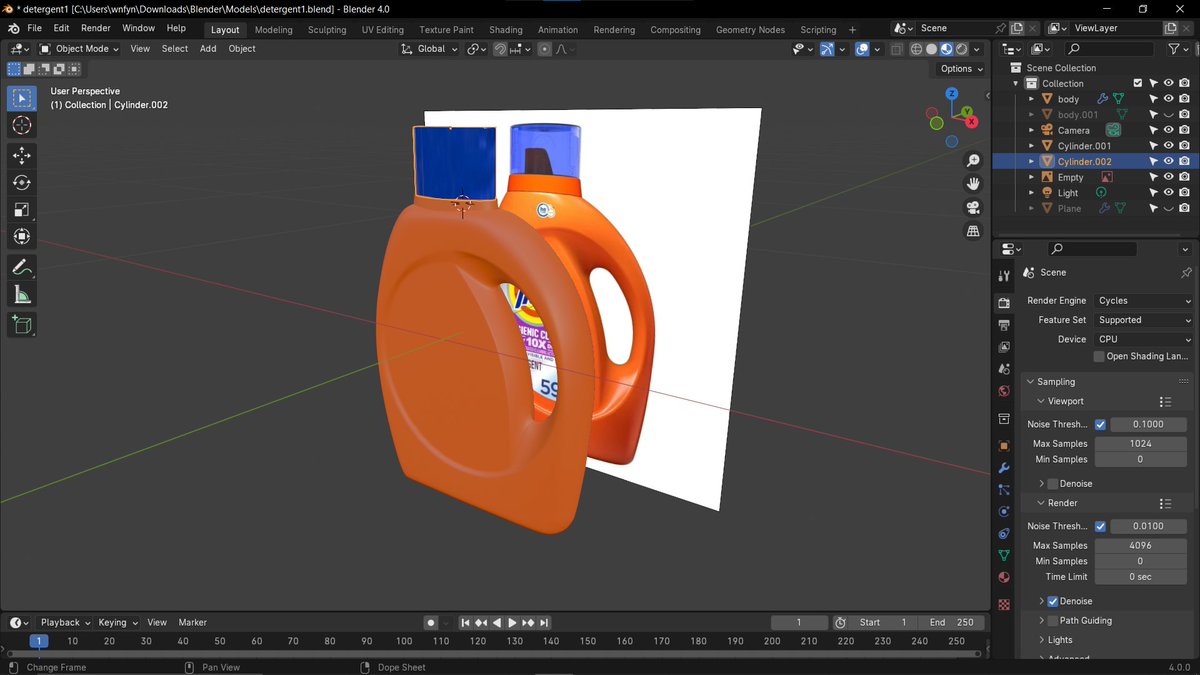This screenshot has width=1200, height=675.
Task: Switch to the Sculpting workspace tab
Action: [x=326, y=29]
